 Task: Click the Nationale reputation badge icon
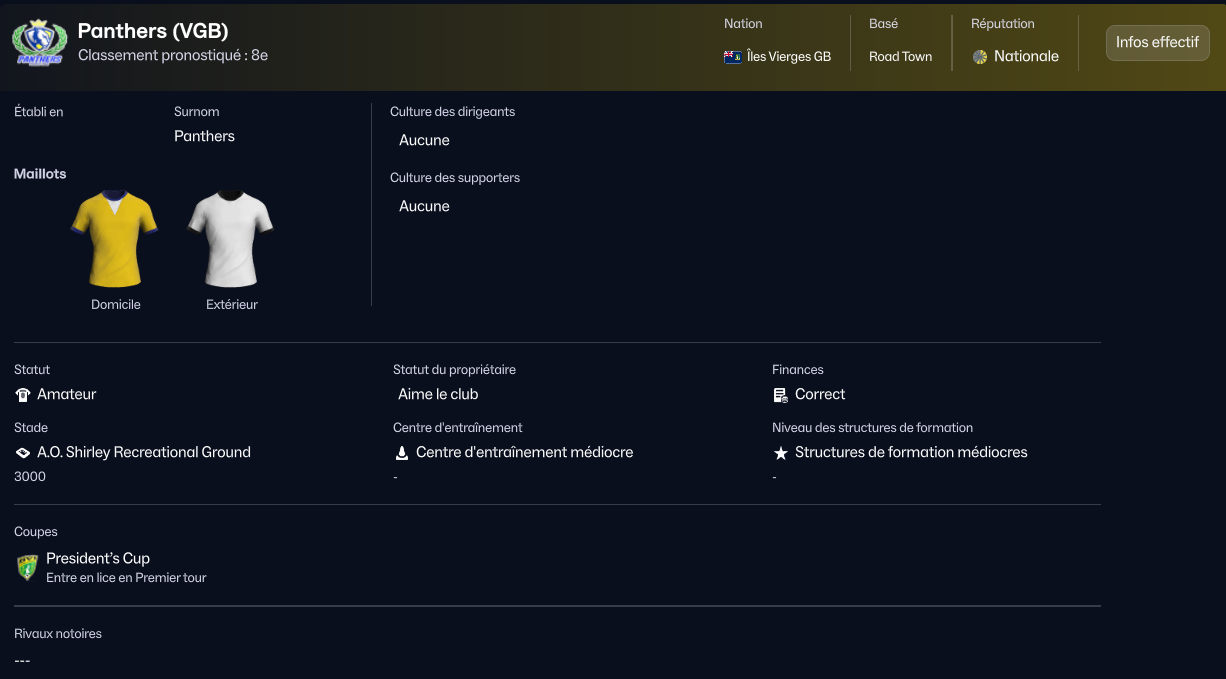[x=980, y=57]
